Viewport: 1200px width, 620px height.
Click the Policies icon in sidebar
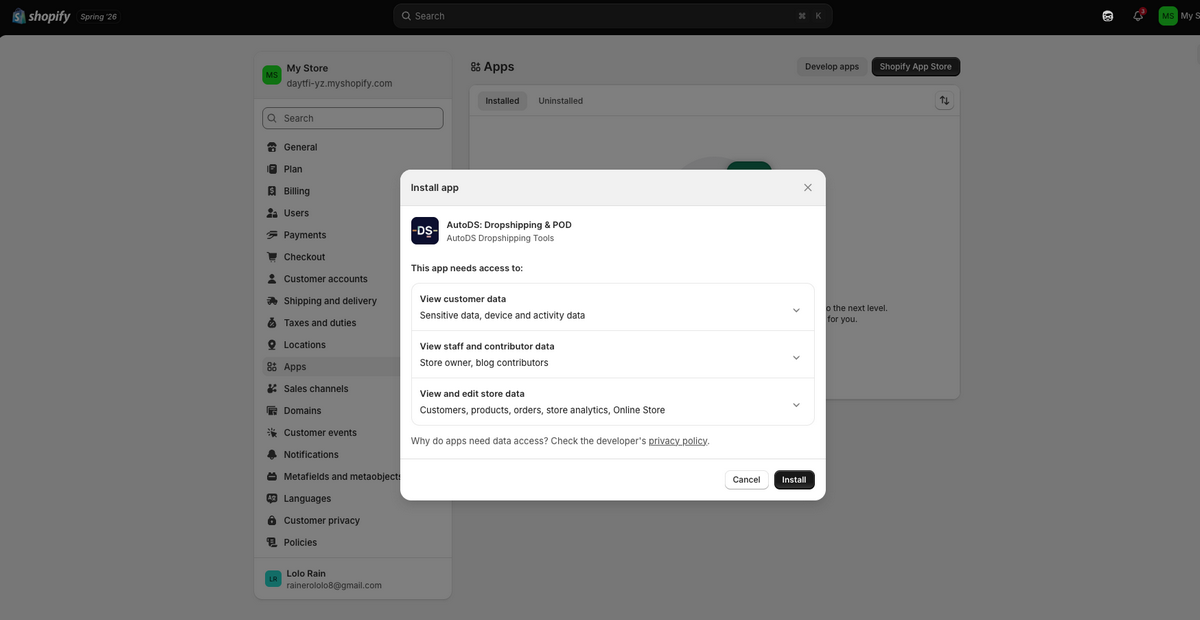(x=272, y=543)
